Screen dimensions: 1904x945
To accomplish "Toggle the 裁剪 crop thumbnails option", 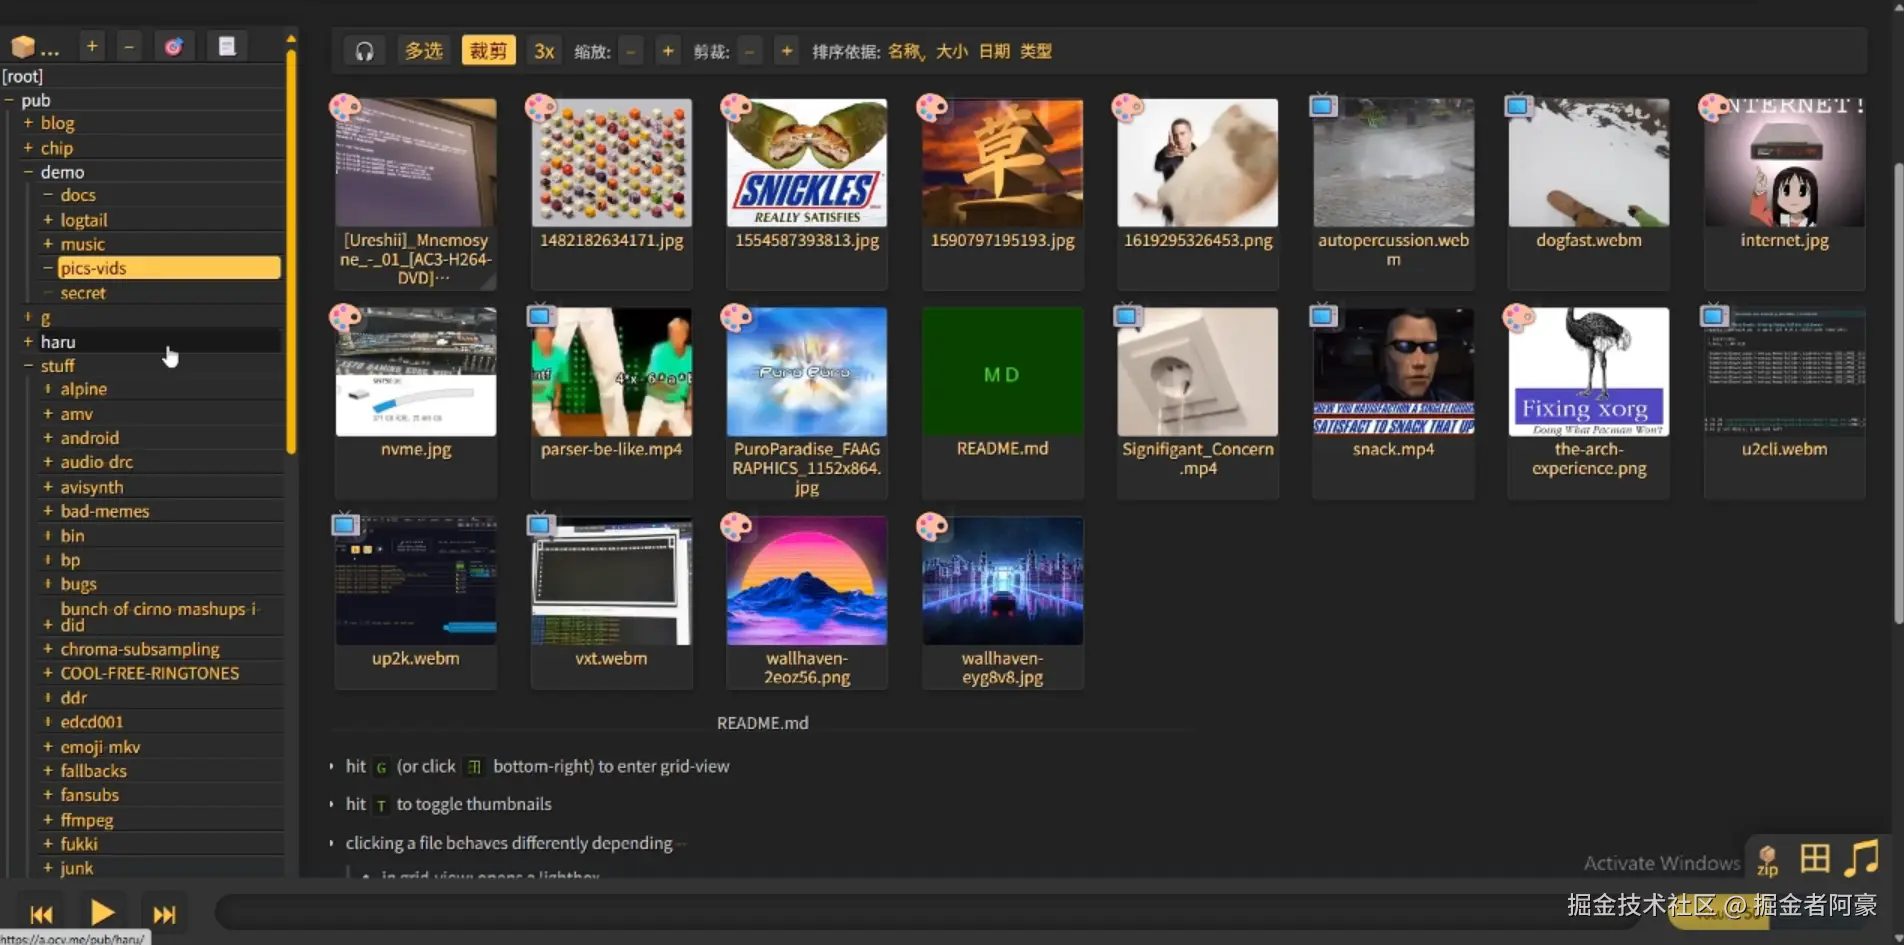I will pyautogui.click(x=488, y=51).
